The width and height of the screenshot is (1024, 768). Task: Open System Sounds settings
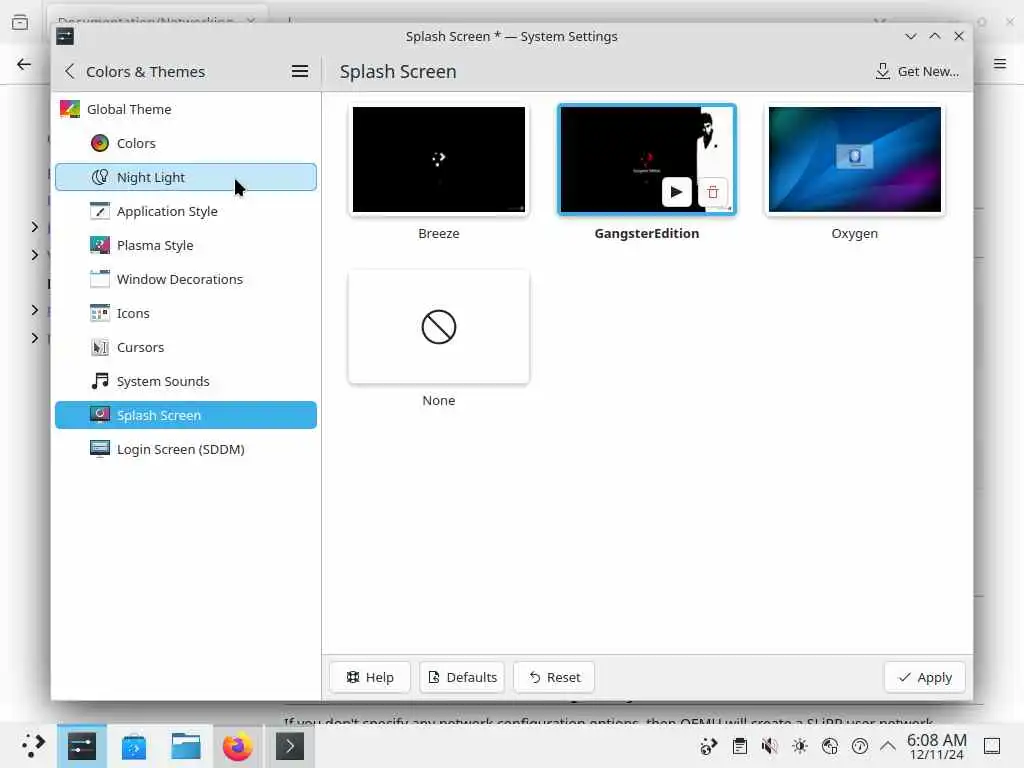[185, 381]
